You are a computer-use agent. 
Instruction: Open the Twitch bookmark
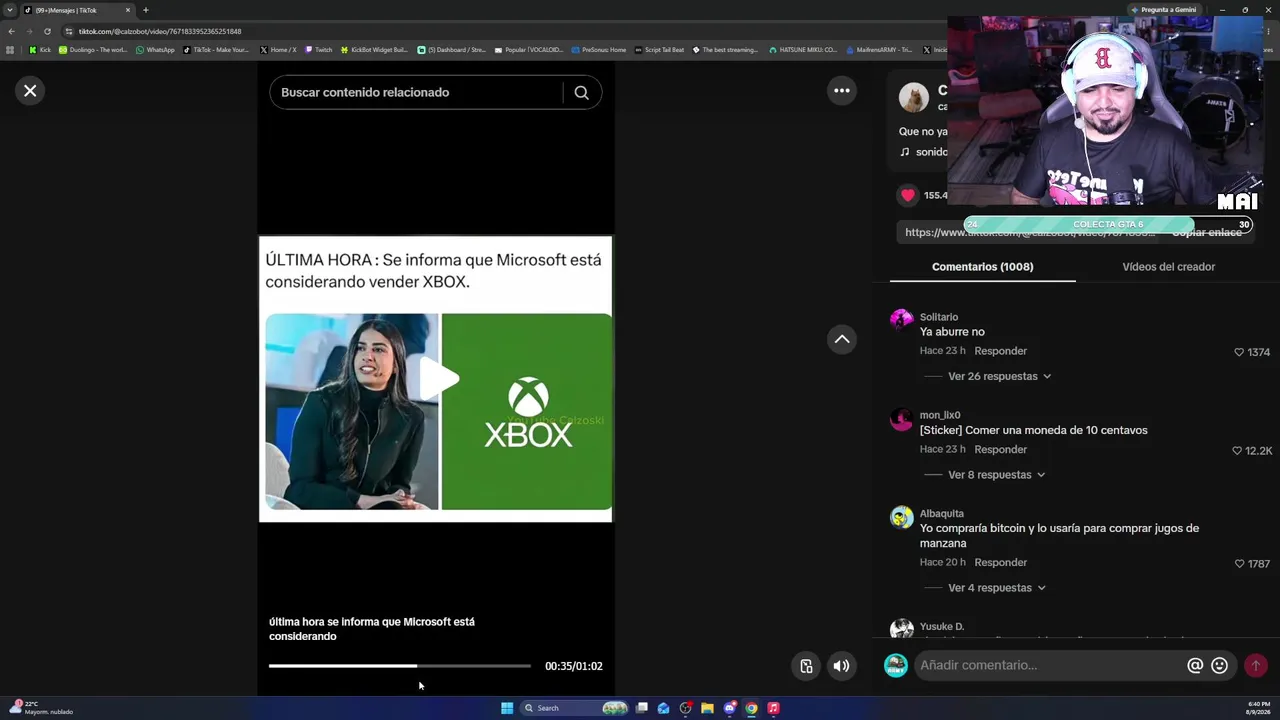[319, 50]
